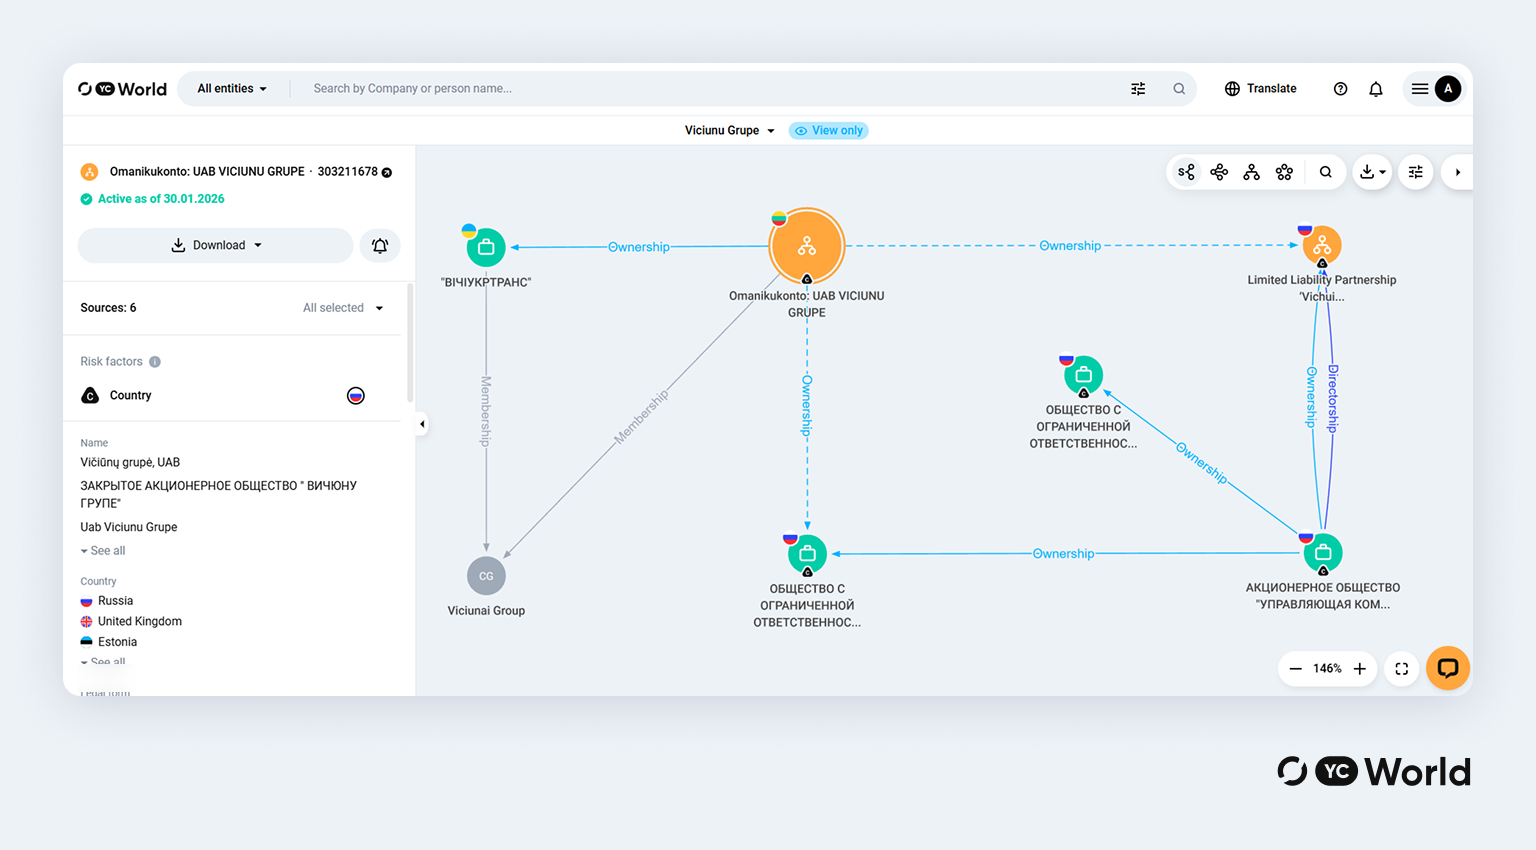
Task: Click the copy icon beside 303211678
Action: tap(387, 173)
